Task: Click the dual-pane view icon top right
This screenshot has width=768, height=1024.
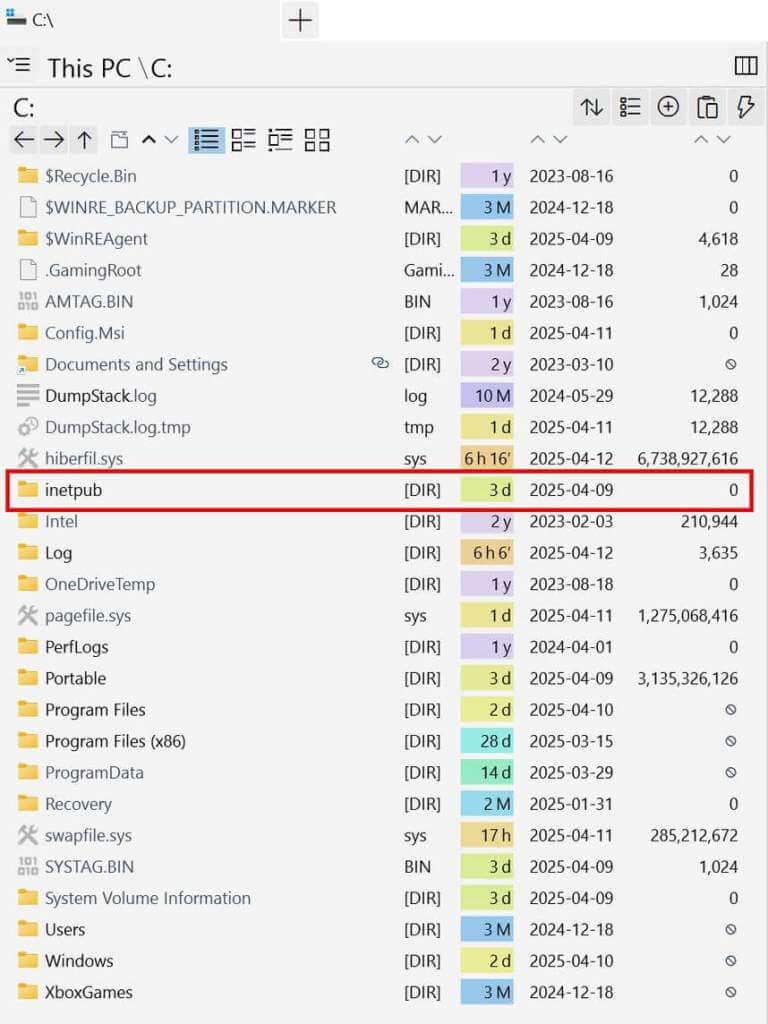Action: pyautogui.click(x=746, y=66)
